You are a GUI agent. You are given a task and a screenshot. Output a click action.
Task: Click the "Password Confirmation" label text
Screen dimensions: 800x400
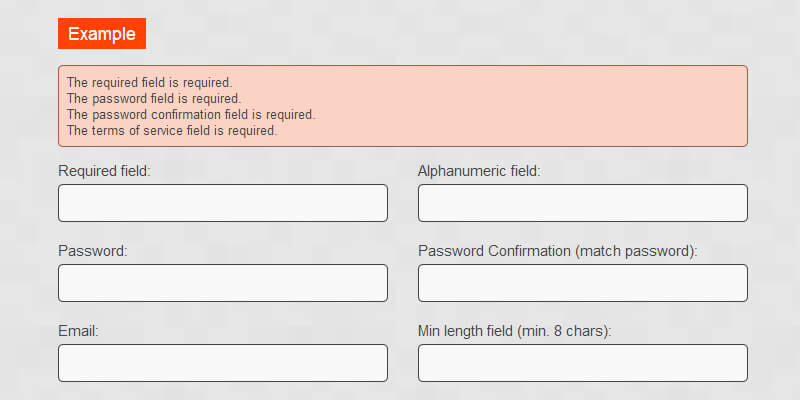pyautogui.click(x=494, y=251)
